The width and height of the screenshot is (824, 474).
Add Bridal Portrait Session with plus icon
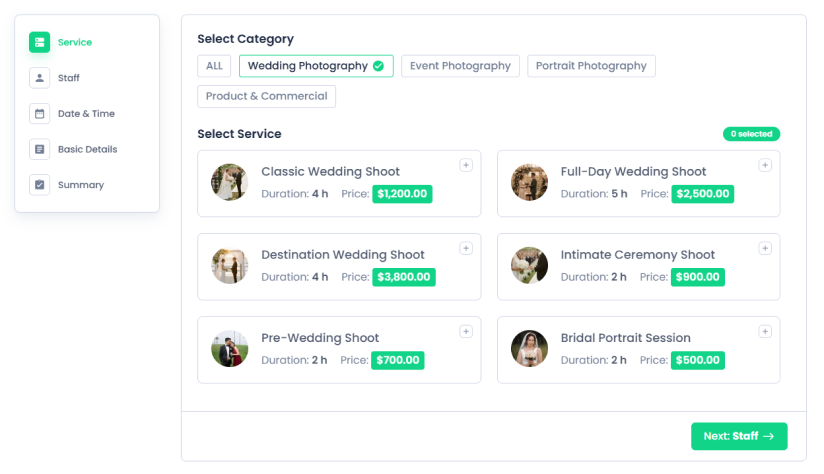(765, 331)
